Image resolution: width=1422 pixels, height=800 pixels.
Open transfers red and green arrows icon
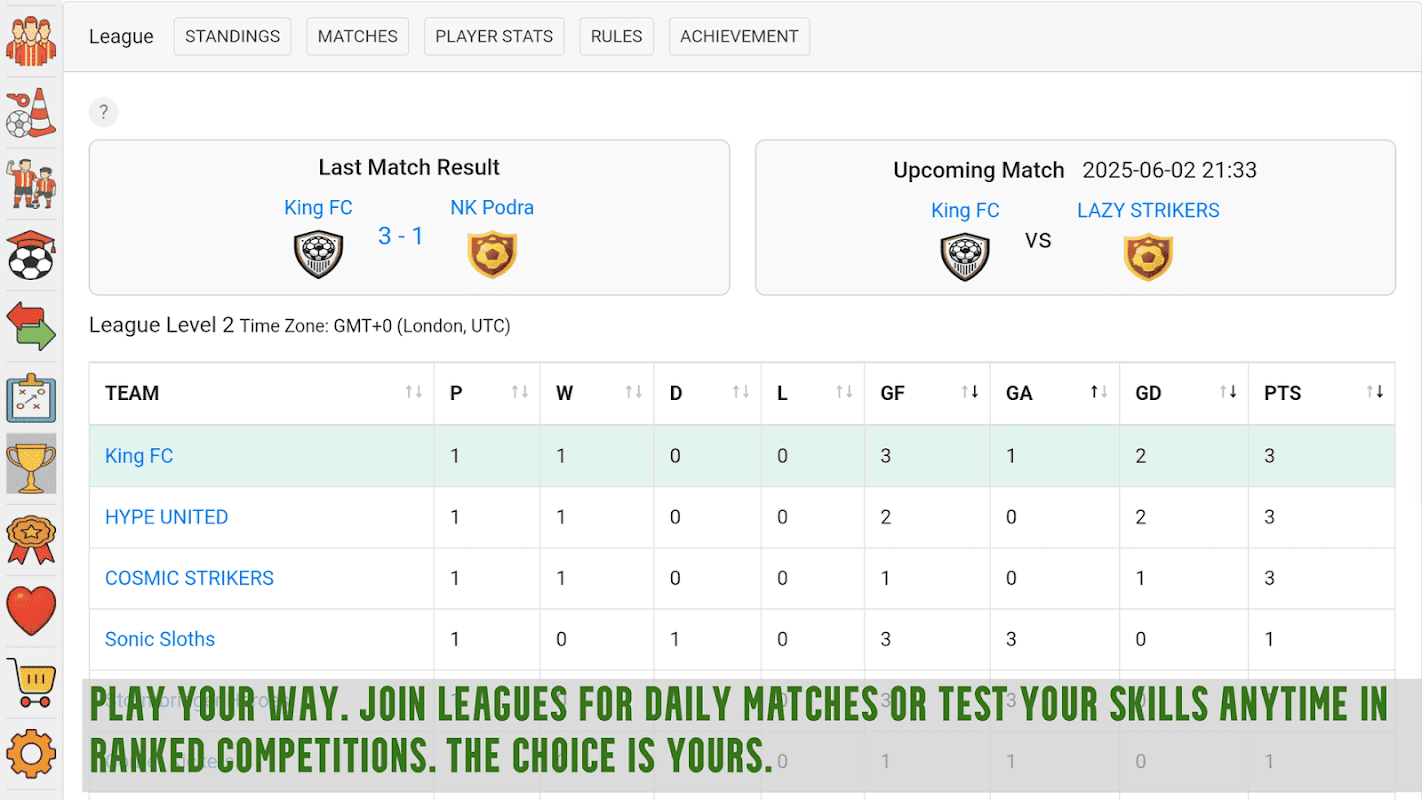tap(31, 326)
